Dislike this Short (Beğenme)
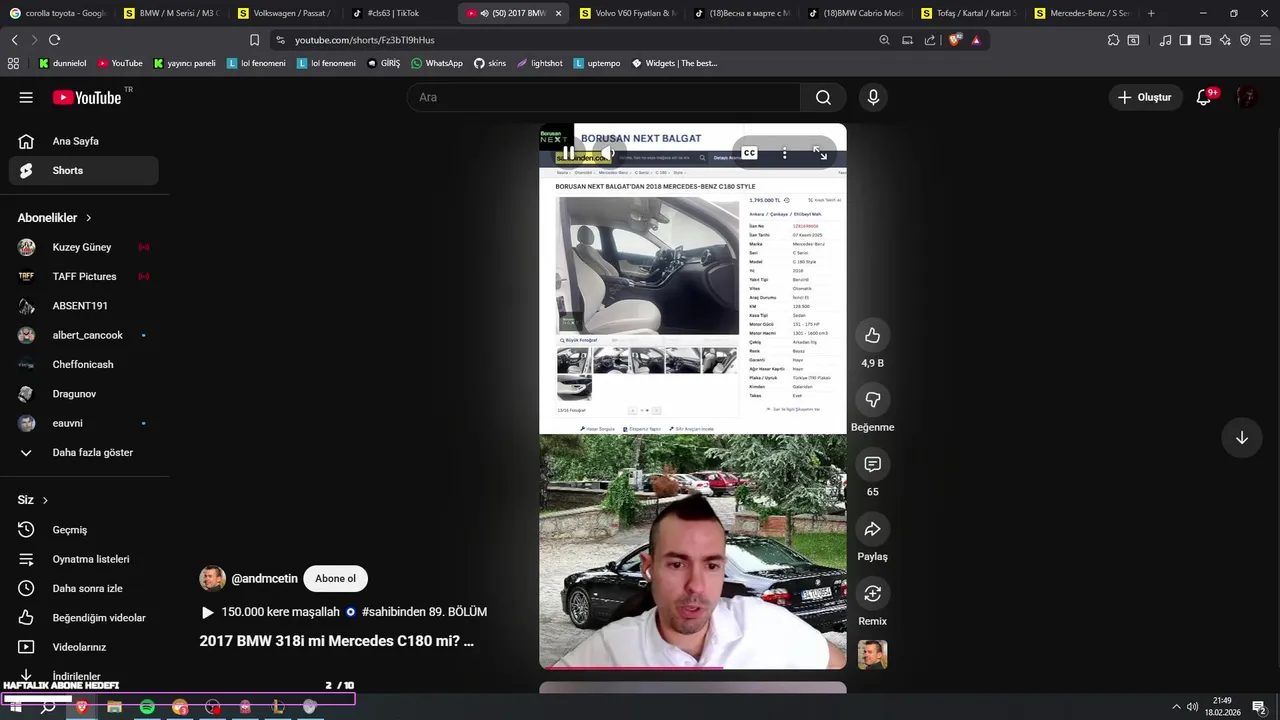This screenshot has height=720, width=1280. 872,400
